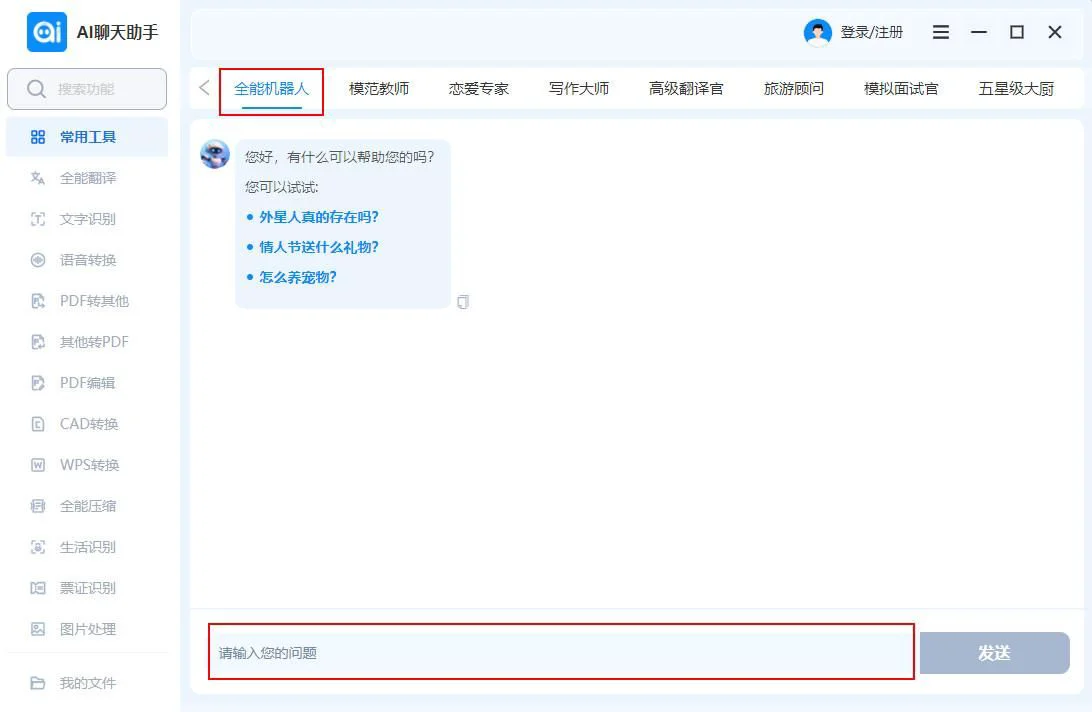Click the 全能压缩 compress icon
Image resolution: width=1092 pixels, height=712 pixels.
(x=38, y=506)
